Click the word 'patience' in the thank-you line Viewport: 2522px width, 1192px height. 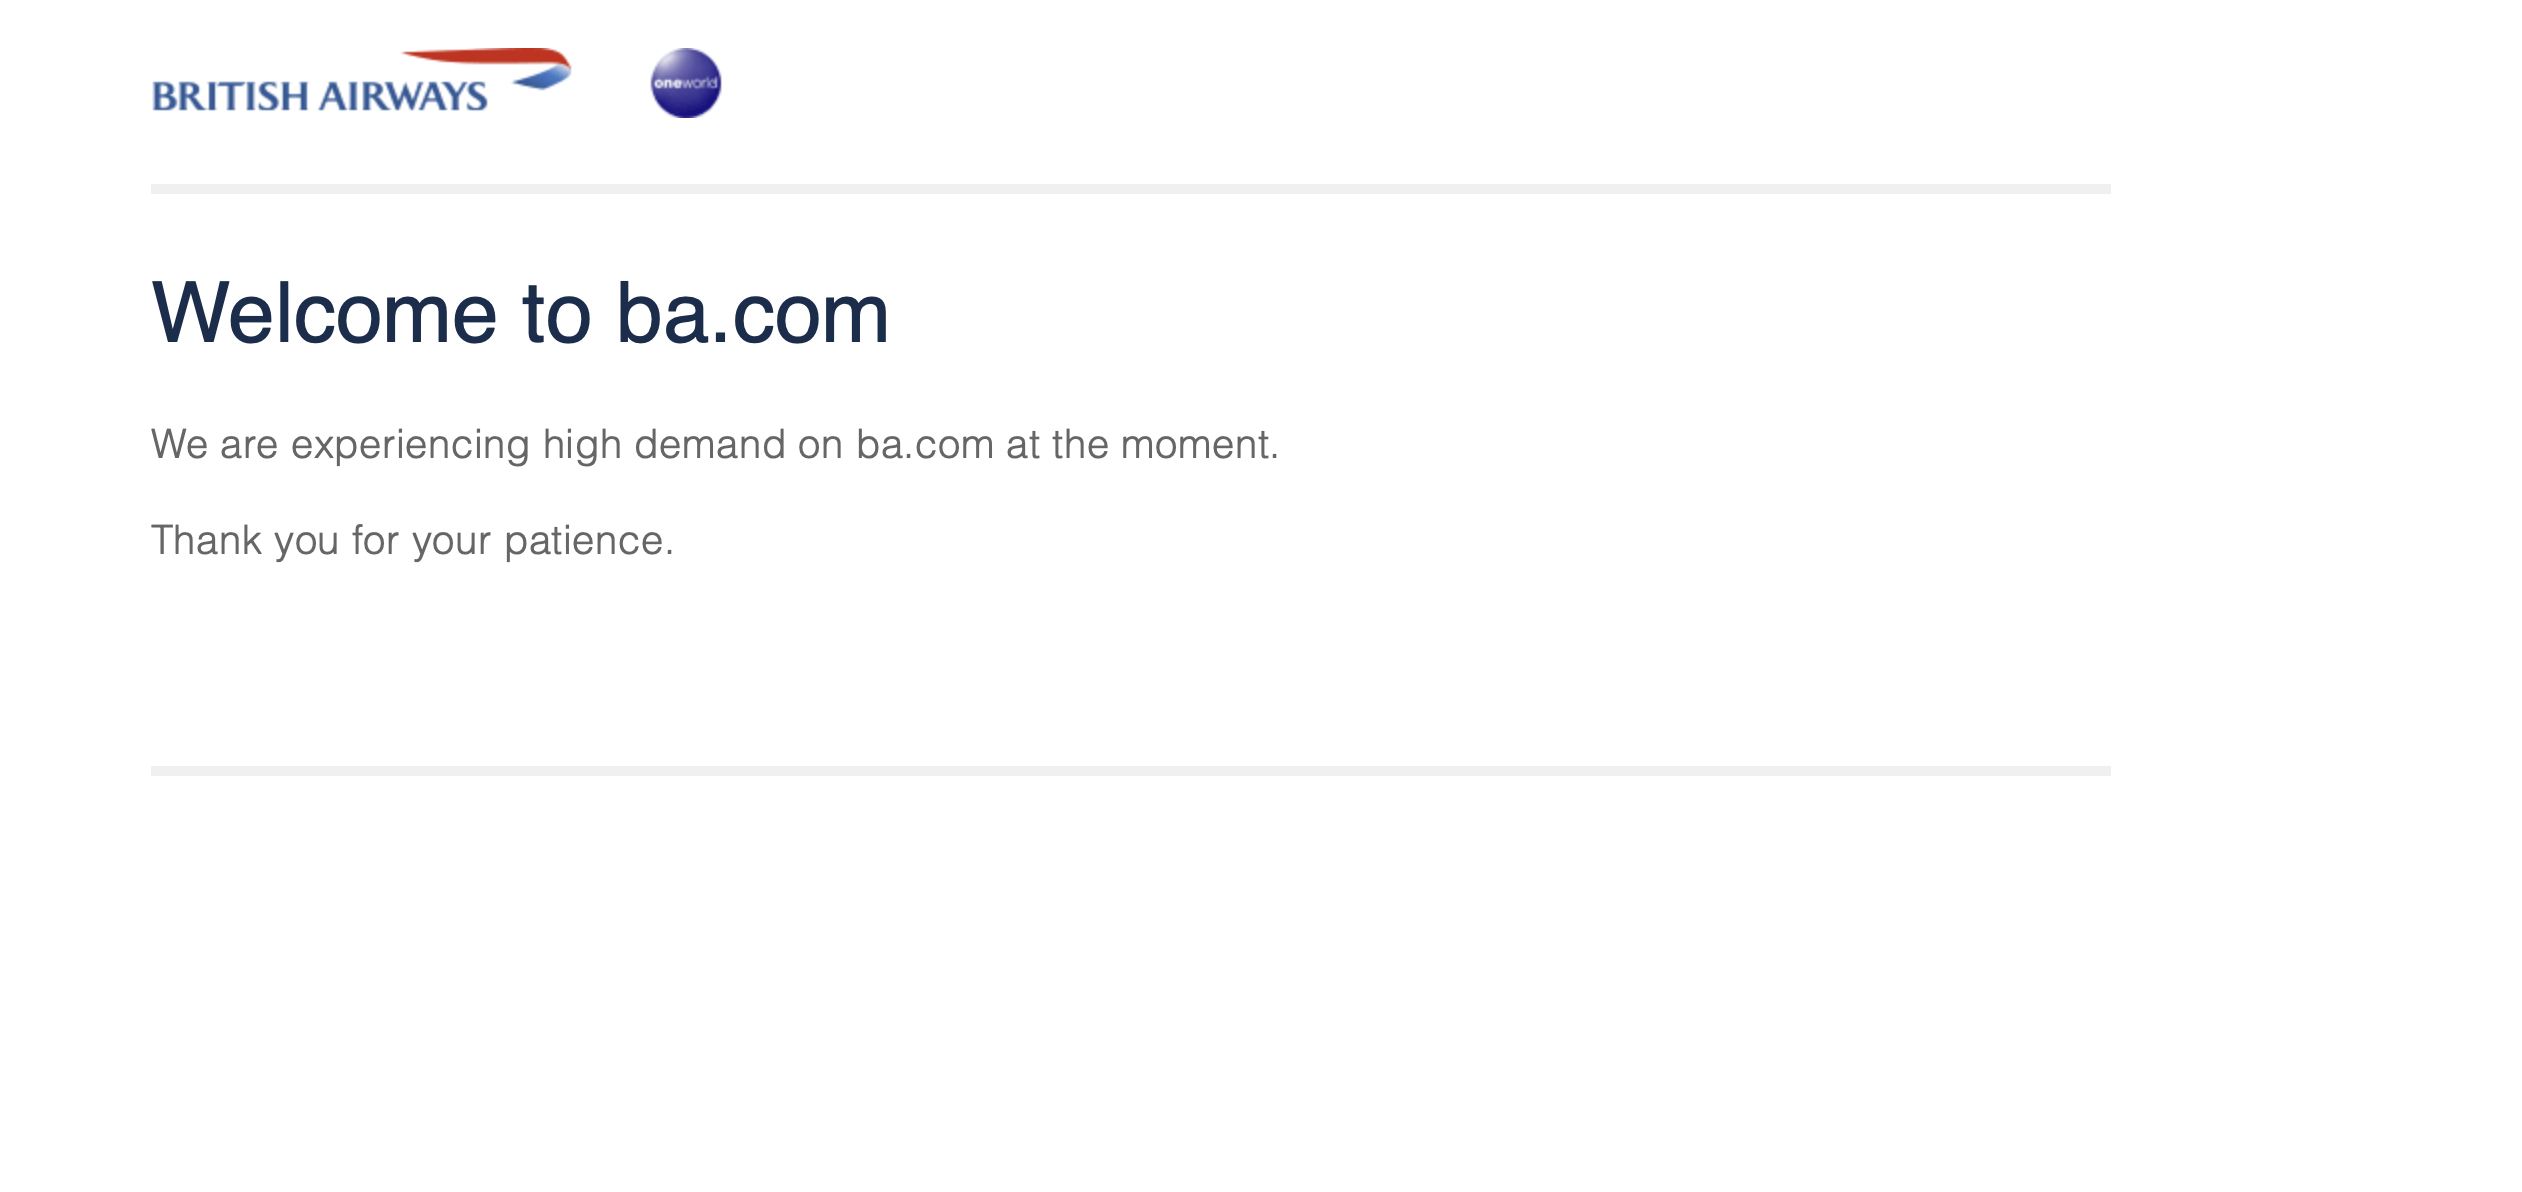[x=585, y=541]
